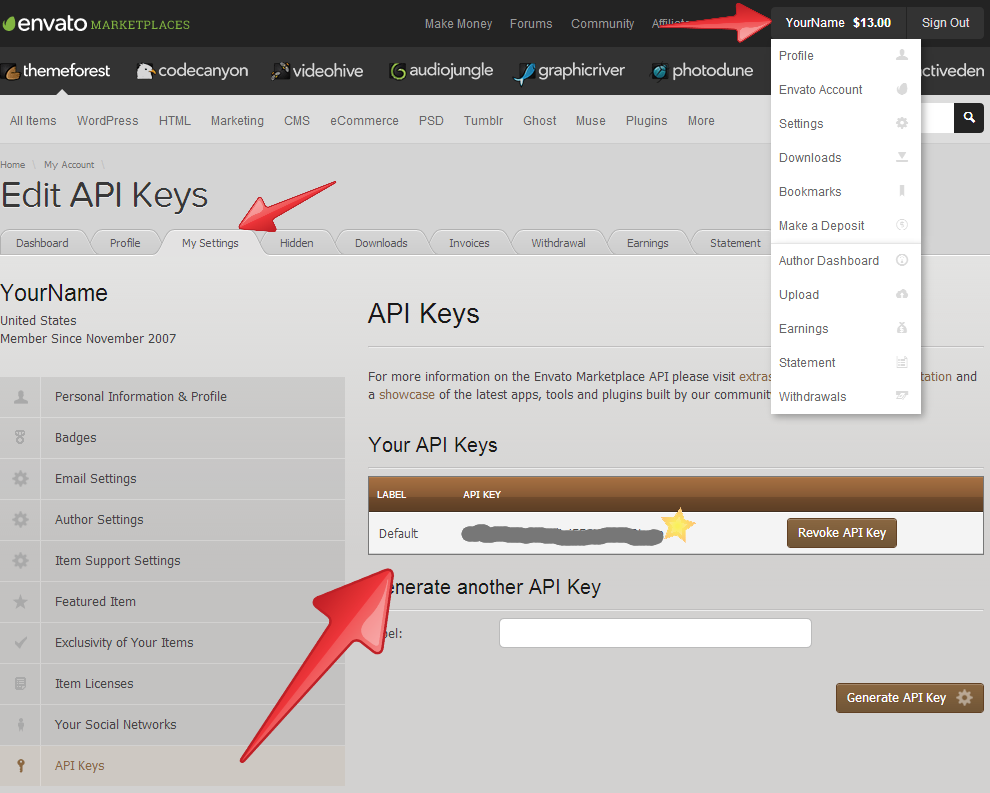The image size is (990, 793).
Task: Click banknote icon beside Withdrawals
Action: [902, 395]
